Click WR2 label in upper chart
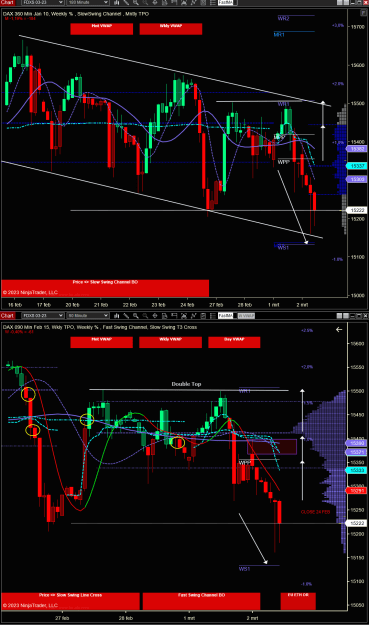 (x=283, y=18)
